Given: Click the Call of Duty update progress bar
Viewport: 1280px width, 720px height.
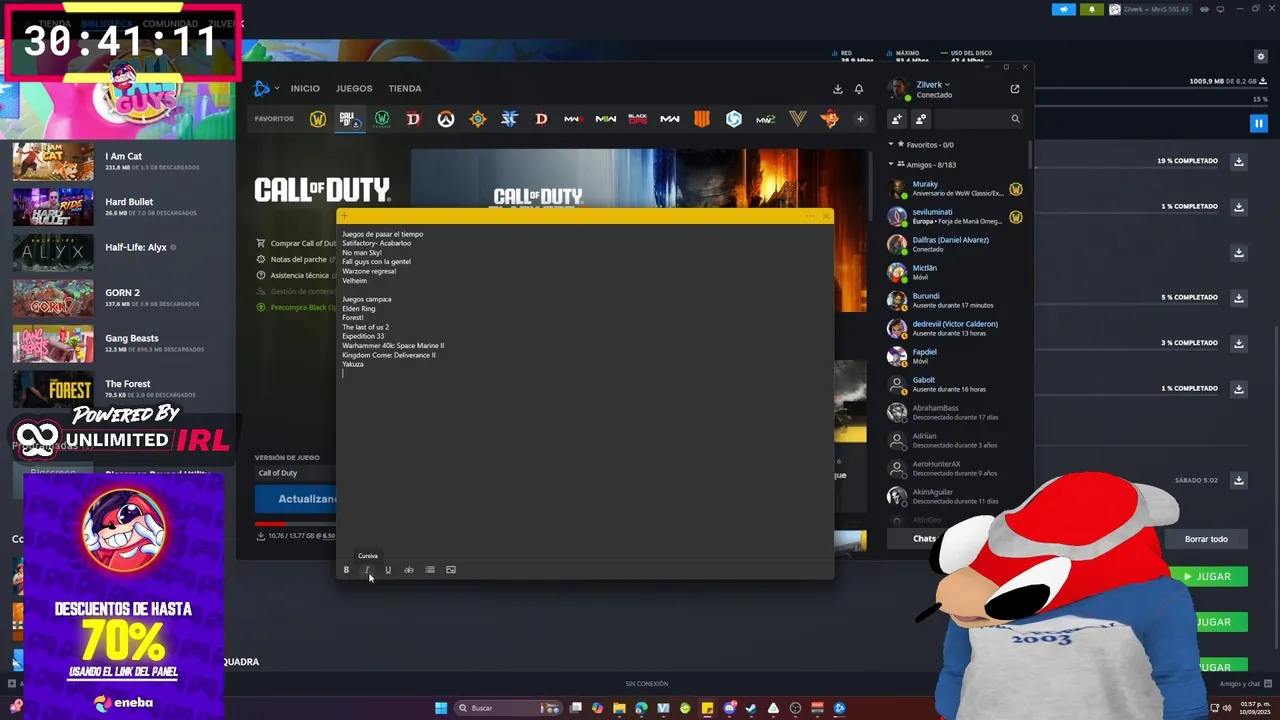Looking at the screenshot, I should [296, 524].
